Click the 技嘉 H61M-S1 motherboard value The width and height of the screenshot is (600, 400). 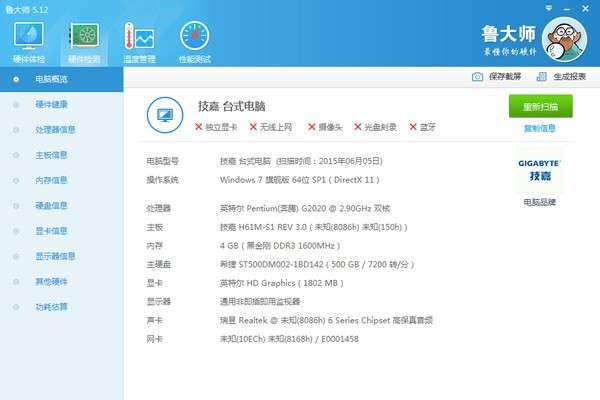(x=313, y=227)
